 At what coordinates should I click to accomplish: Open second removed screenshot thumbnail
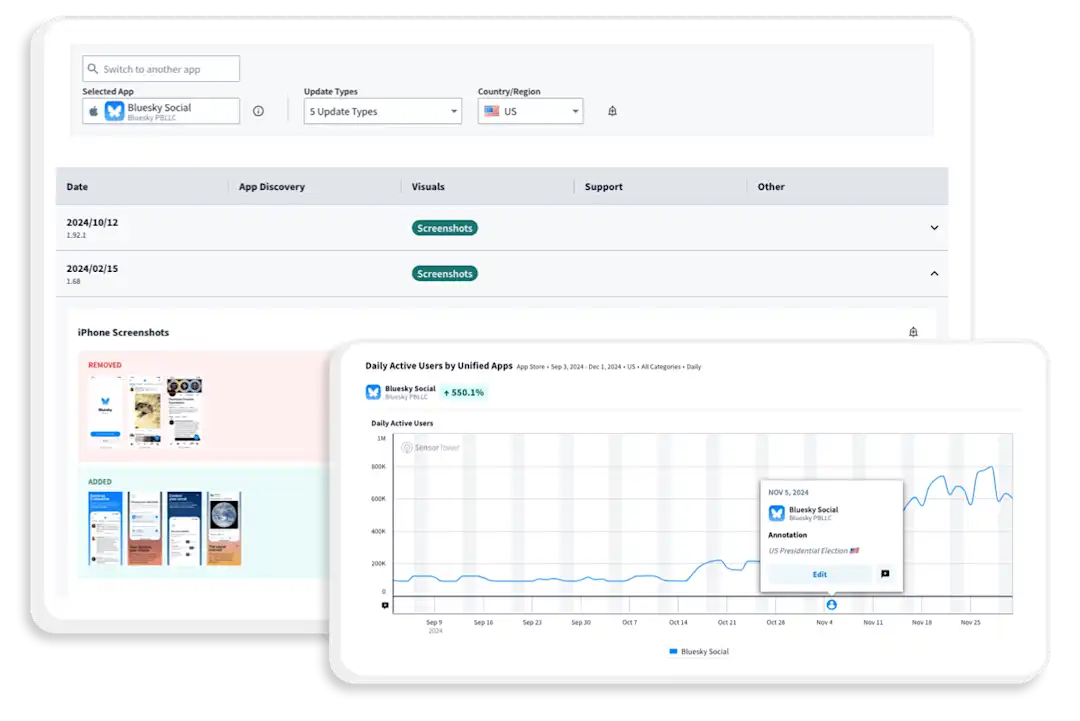pyautogui.click(x=145, y=412)
